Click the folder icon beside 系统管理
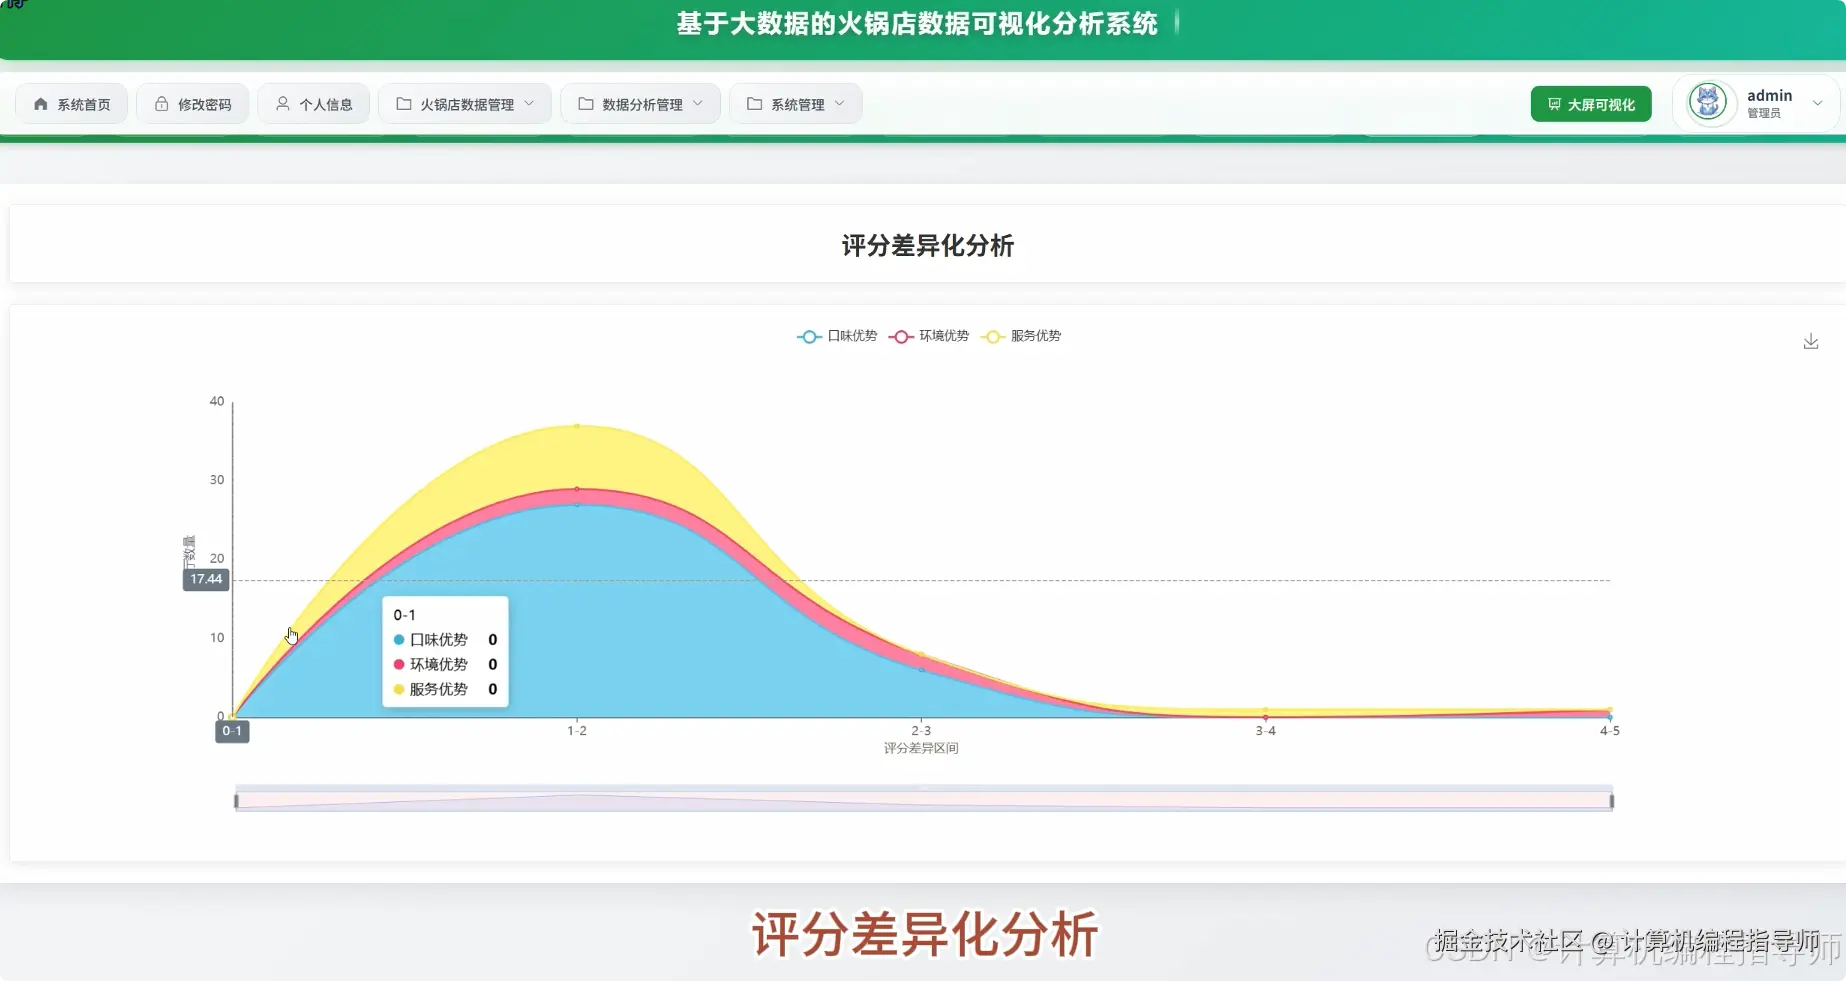The height and width of the screenshot is (981, 1846). click(755, 104)
